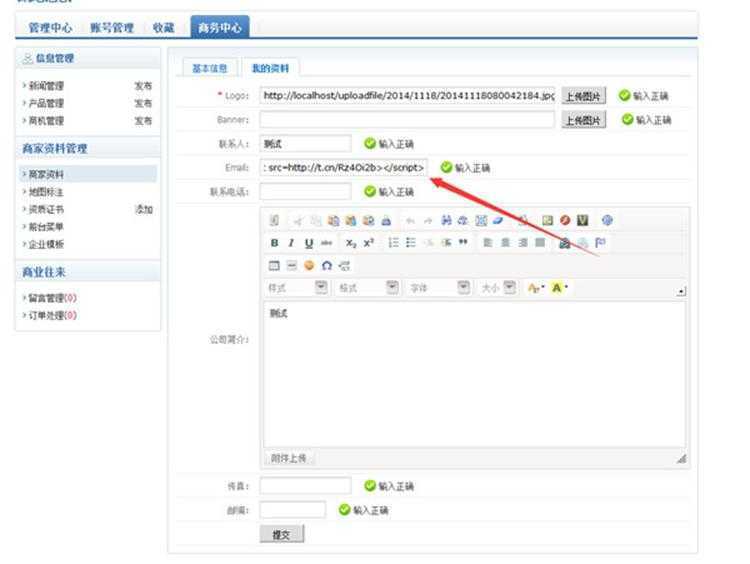The width and height of the screenshot is (750, 564).
Task: Open the text color picker
Action: (536, 288)
